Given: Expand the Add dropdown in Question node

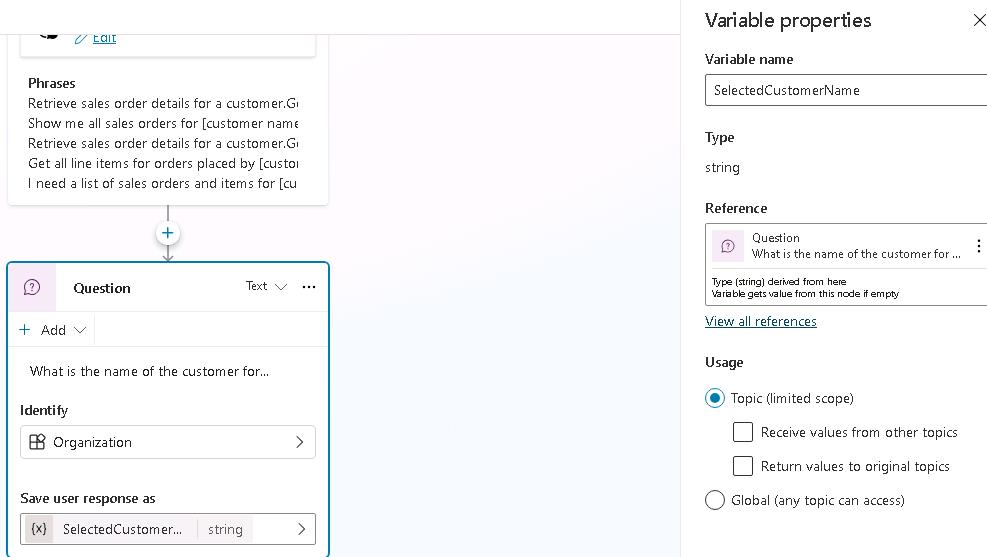Looking at the screenshot, I should click(x=53, y=330).
